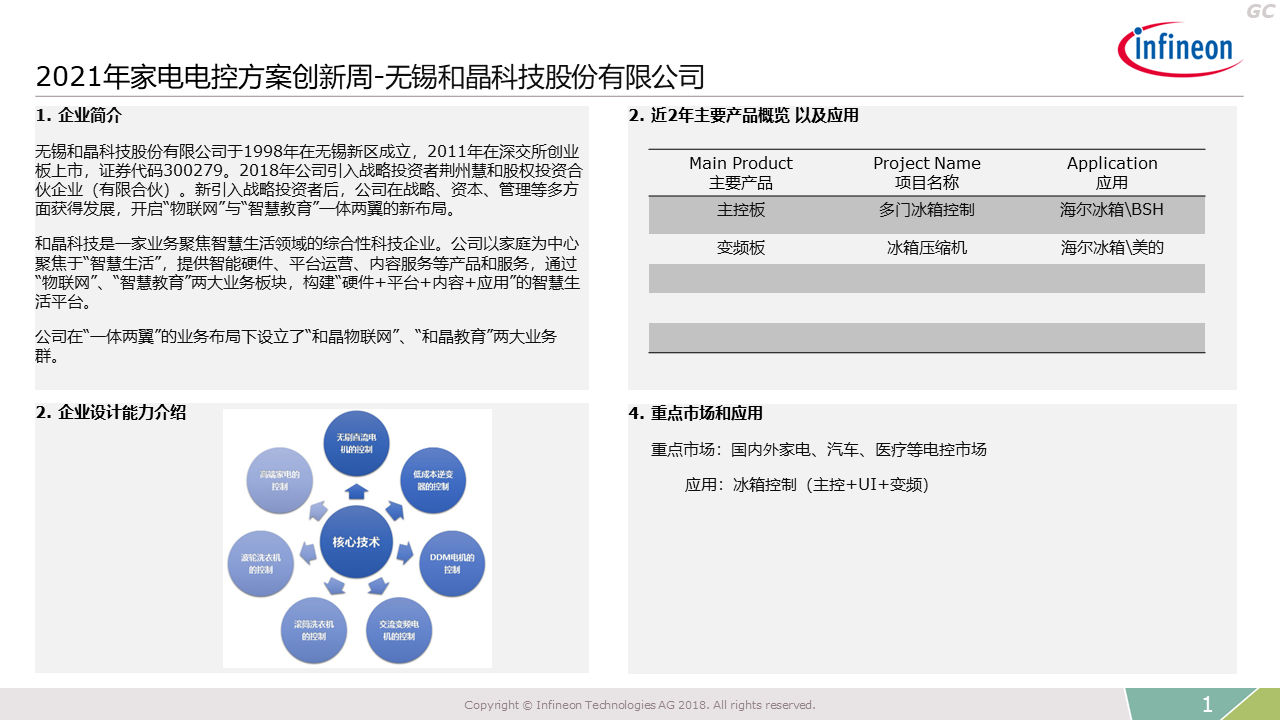
Task: Select the 变频板 table cell
Action: click(741, 248)
